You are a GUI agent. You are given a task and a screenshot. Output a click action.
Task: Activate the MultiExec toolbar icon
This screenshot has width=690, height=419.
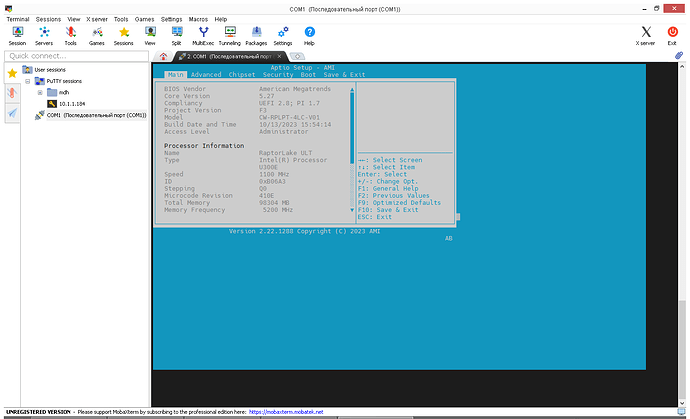(203, 36)
